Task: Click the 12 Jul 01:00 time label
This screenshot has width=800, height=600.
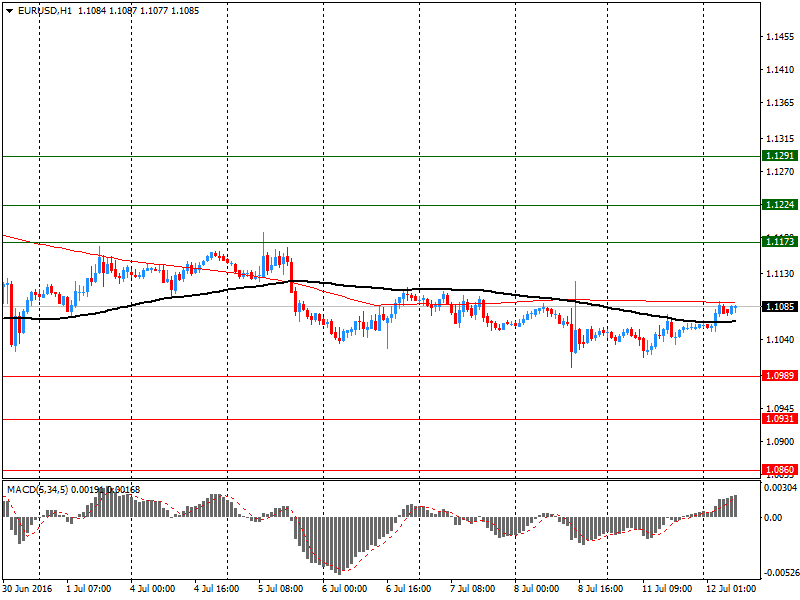Action: 731,589
